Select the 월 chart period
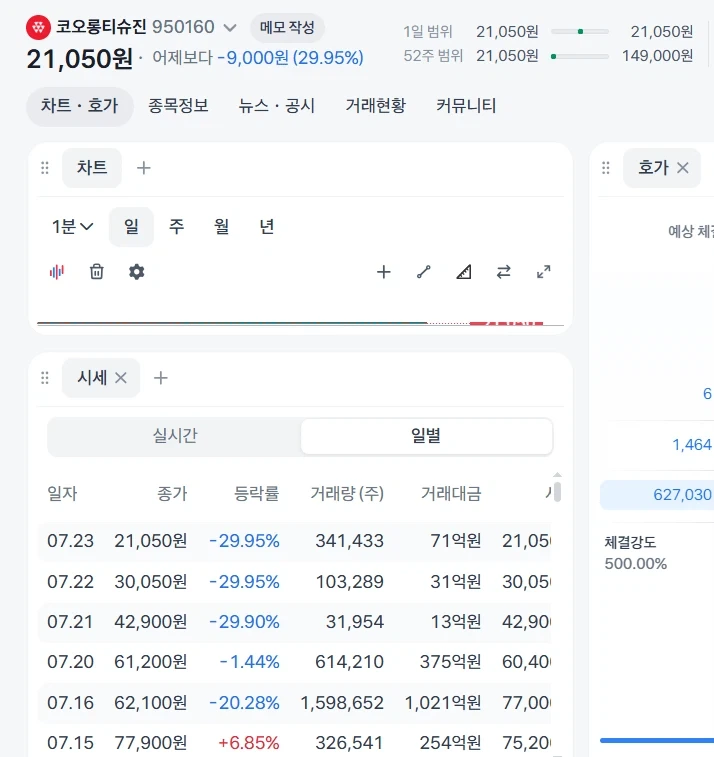 [x=222, y=226]
